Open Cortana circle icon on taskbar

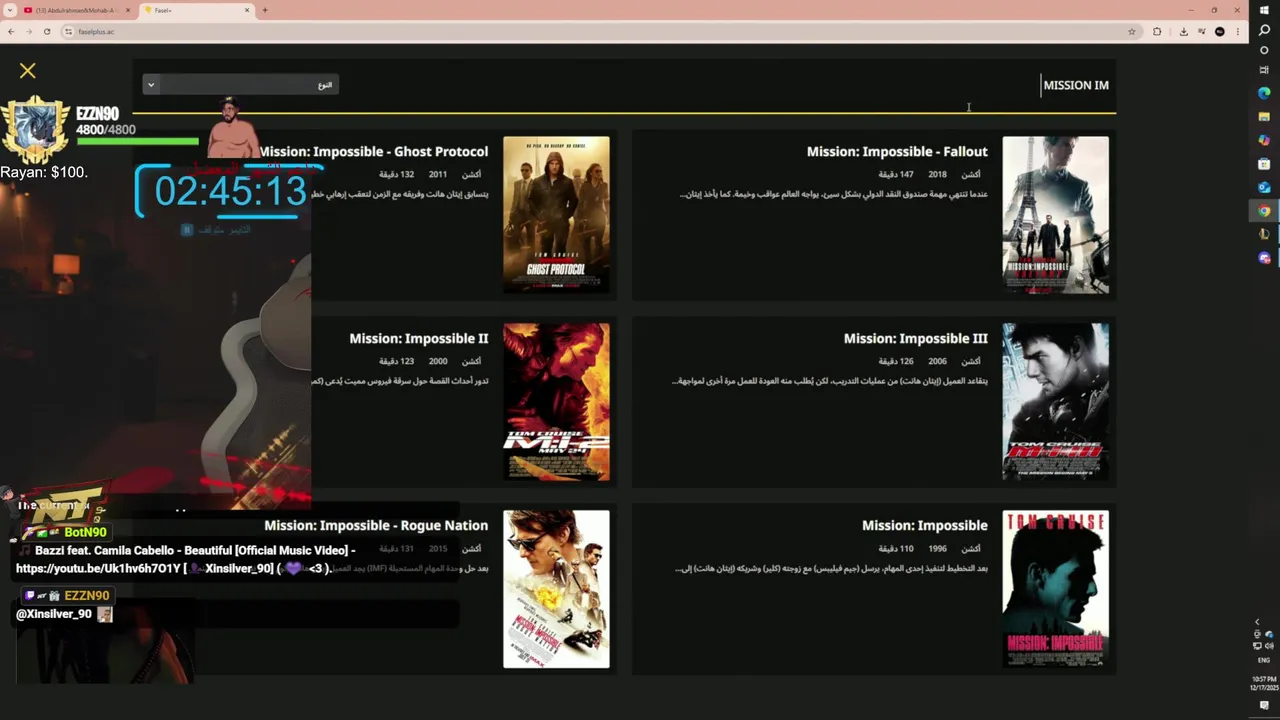1264,50
